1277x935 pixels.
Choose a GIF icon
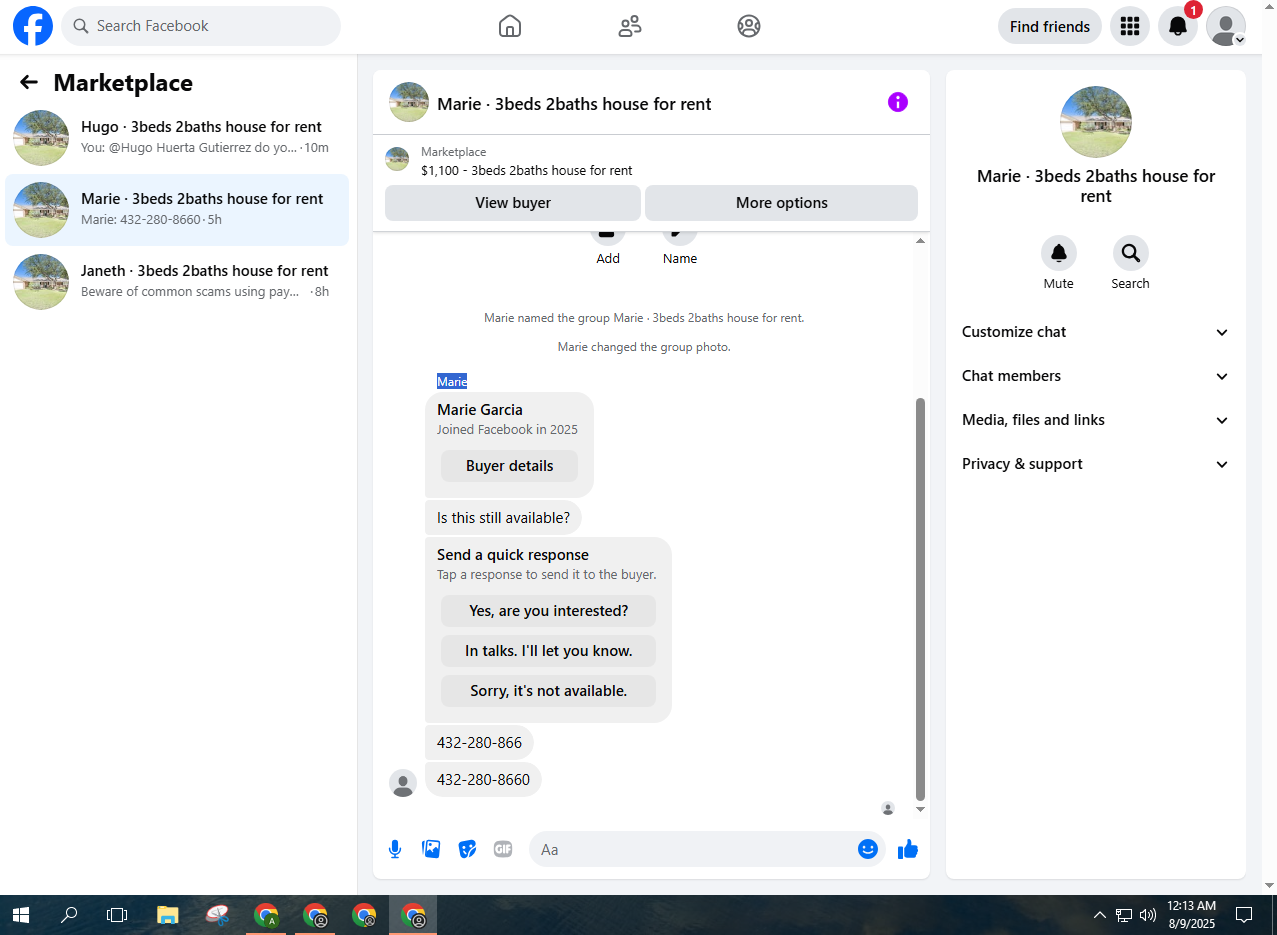tap(503, 849)
